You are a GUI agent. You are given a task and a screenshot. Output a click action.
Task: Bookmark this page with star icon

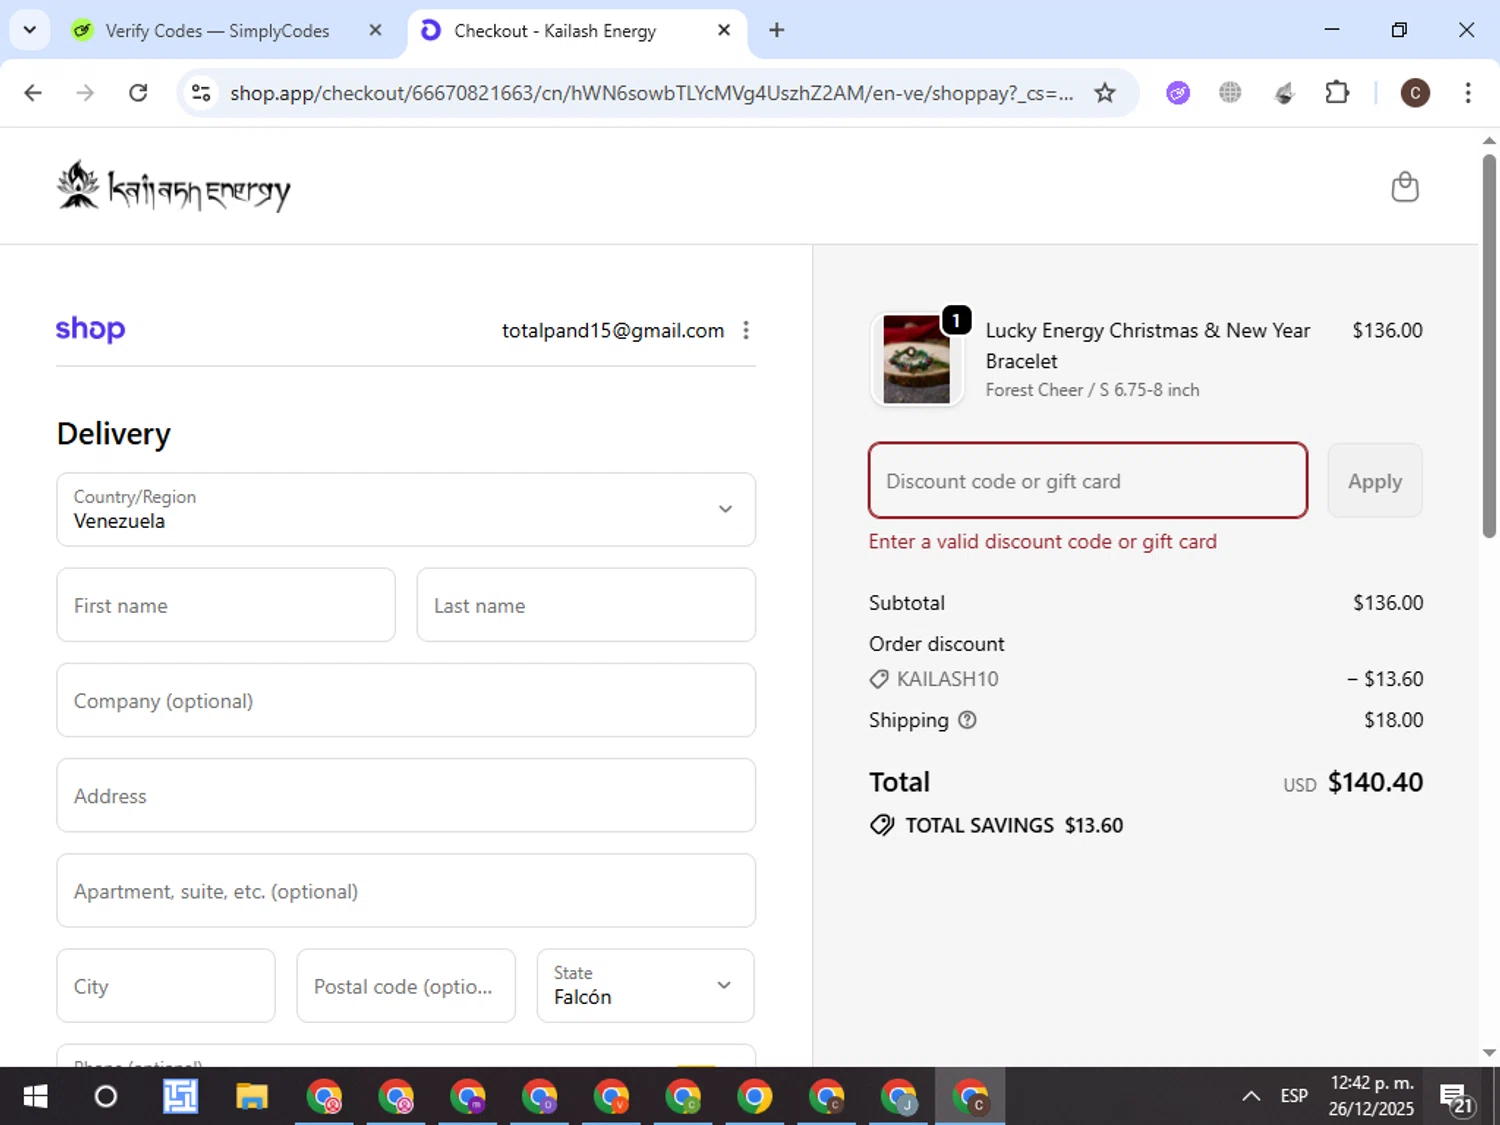1104,93
